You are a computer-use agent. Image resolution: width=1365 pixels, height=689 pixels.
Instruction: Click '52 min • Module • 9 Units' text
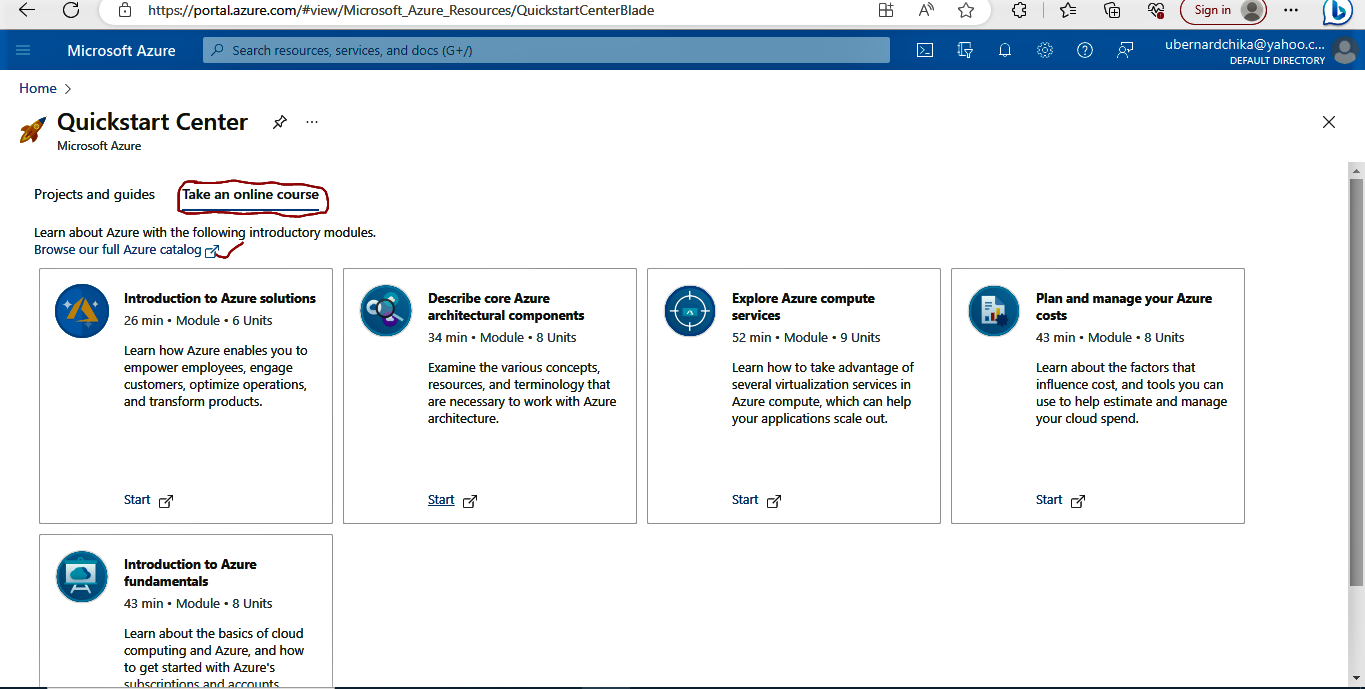(806, 338)
